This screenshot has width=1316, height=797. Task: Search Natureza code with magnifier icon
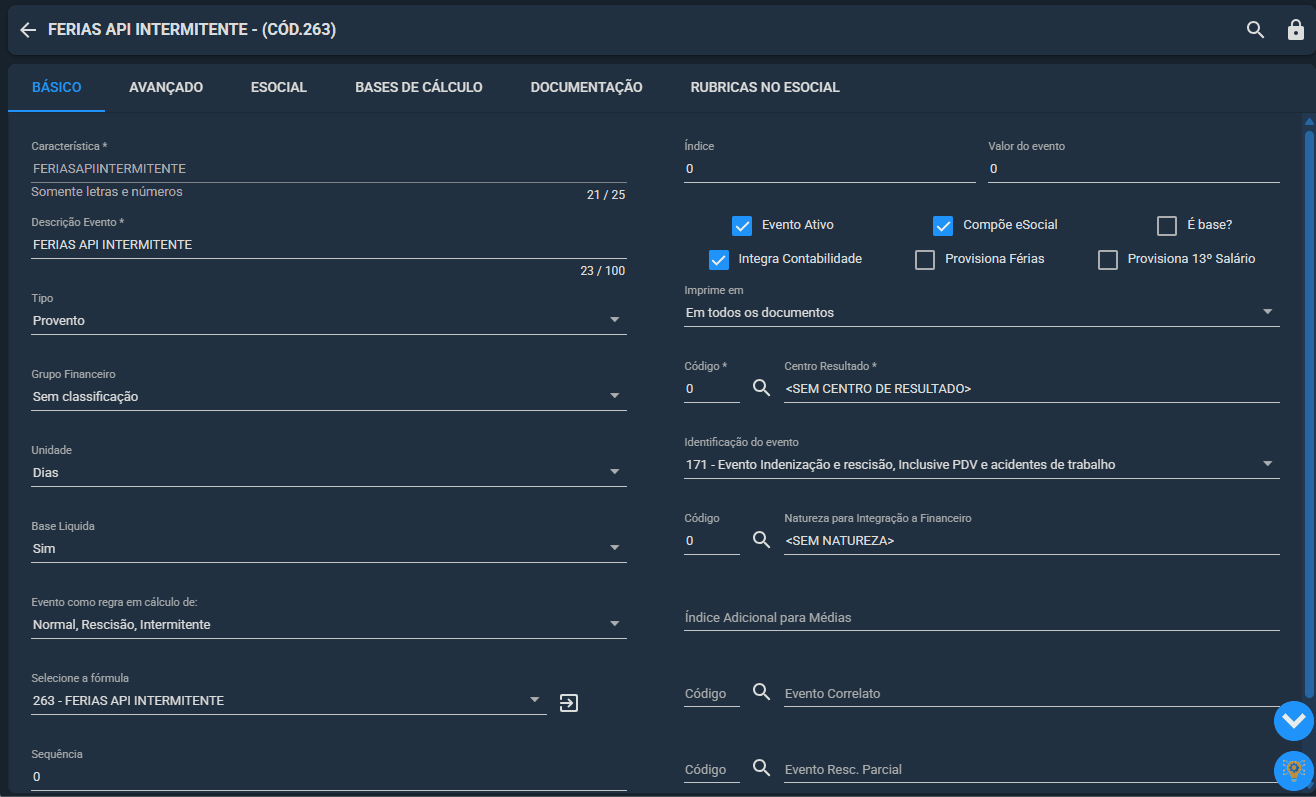click(762, 540)
